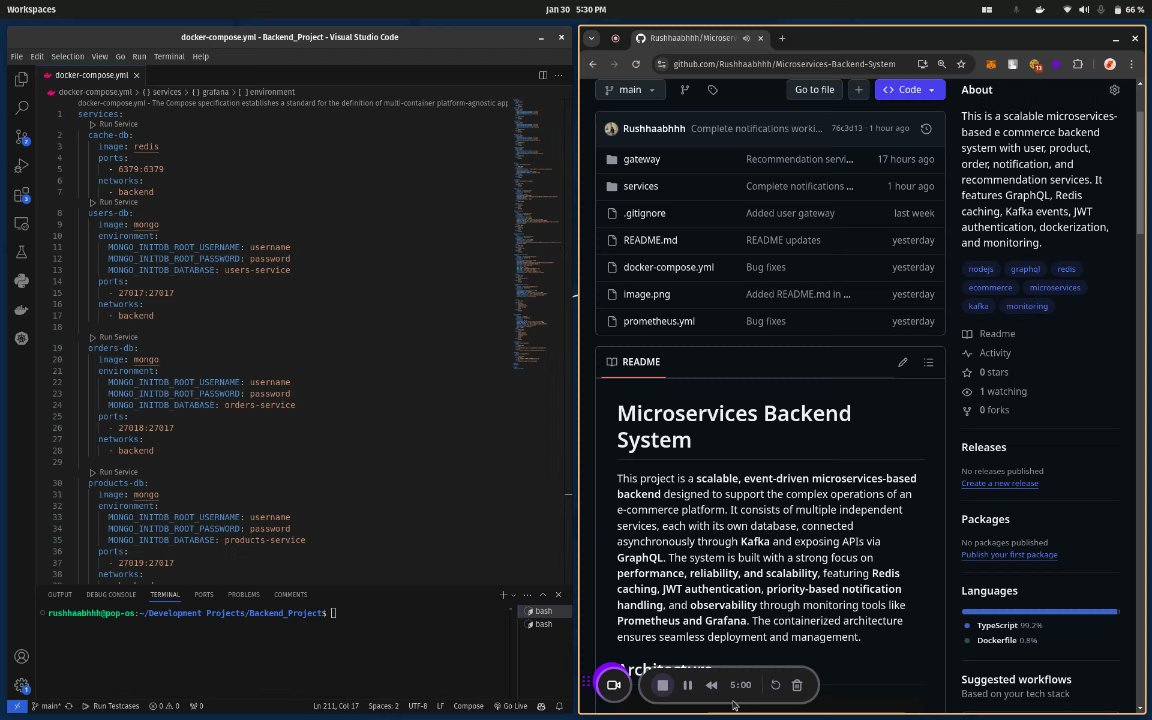1152x720 pixels.
Task: Open Run and Debug view in VS Code
Action: point(21,166)
